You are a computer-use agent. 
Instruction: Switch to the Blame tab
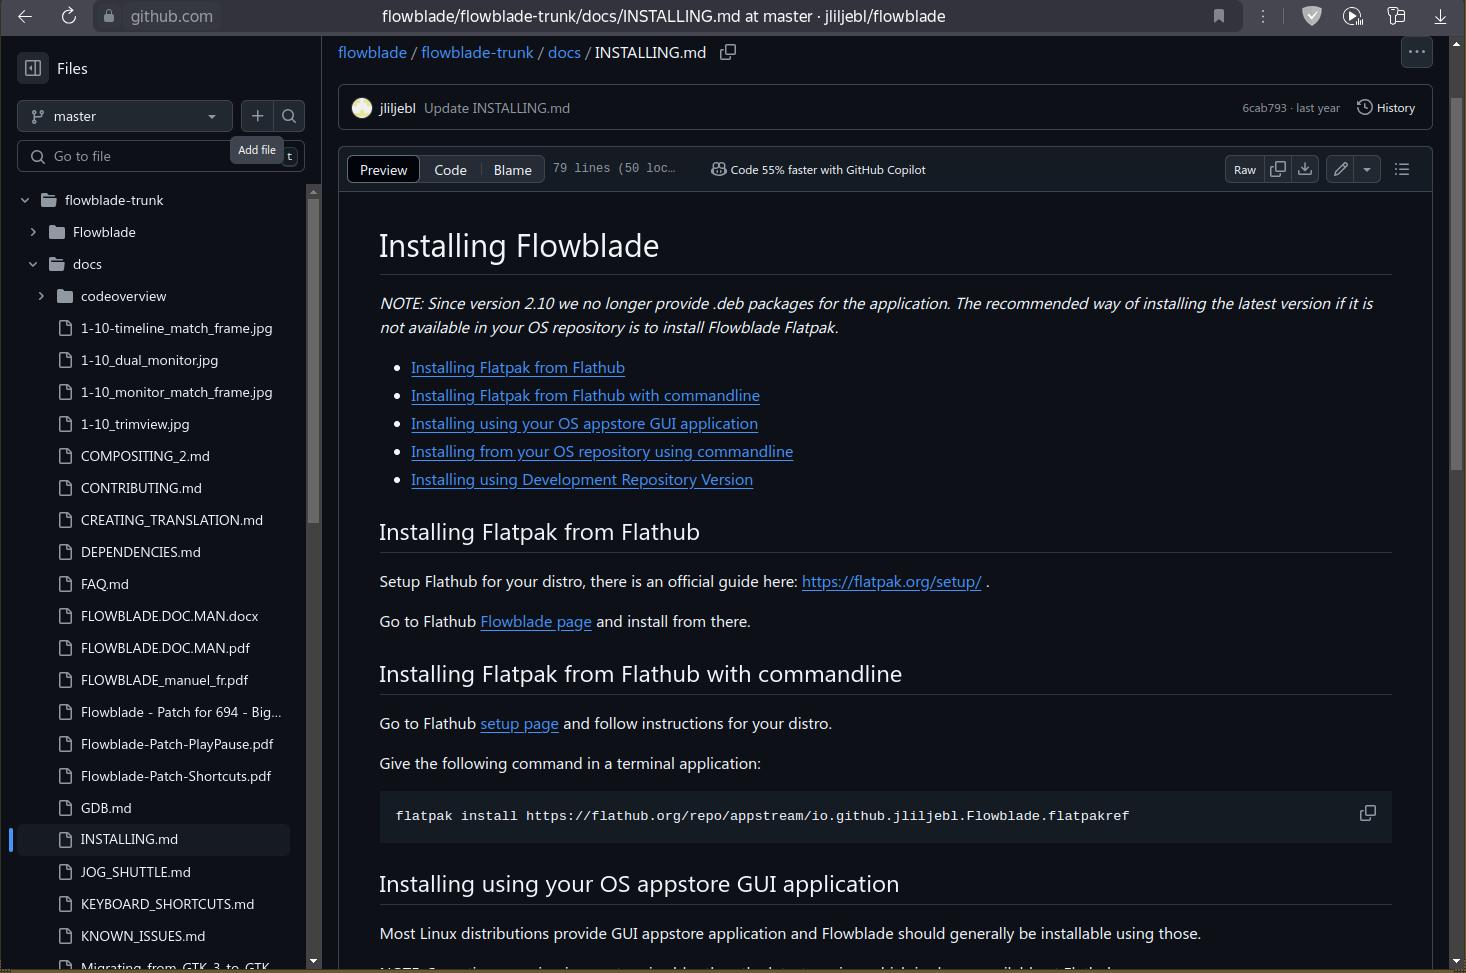coord(512,170)
